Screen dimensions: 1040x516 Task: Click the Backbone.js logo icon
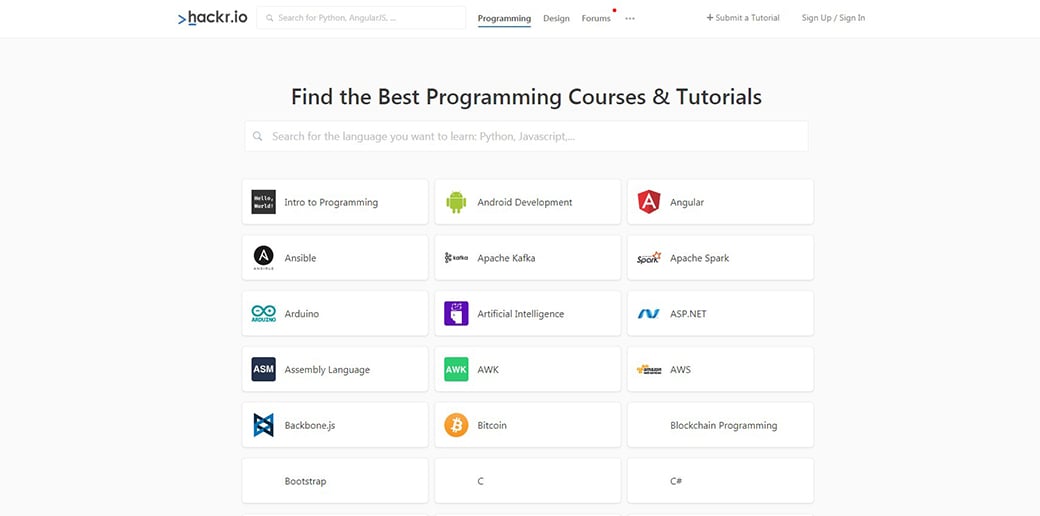pos(263,425)
